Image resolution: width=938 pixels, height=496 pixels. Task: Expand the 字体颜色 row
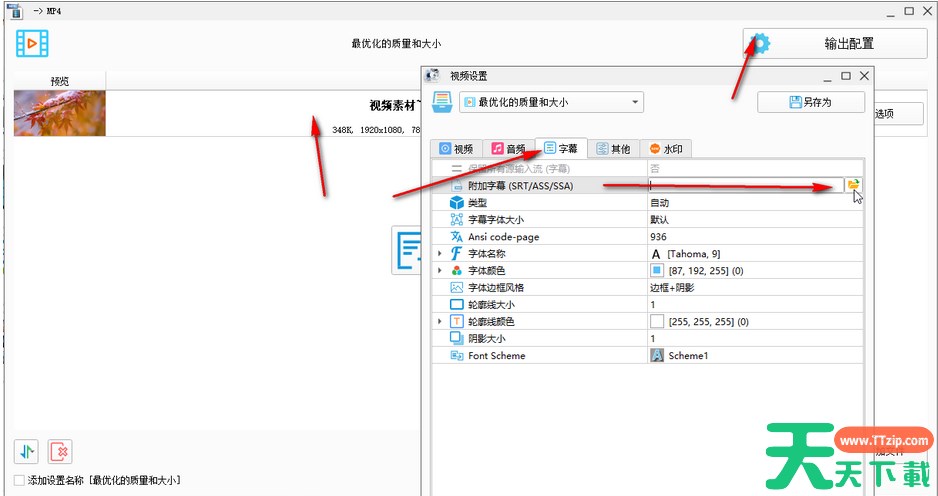(440, 270)
